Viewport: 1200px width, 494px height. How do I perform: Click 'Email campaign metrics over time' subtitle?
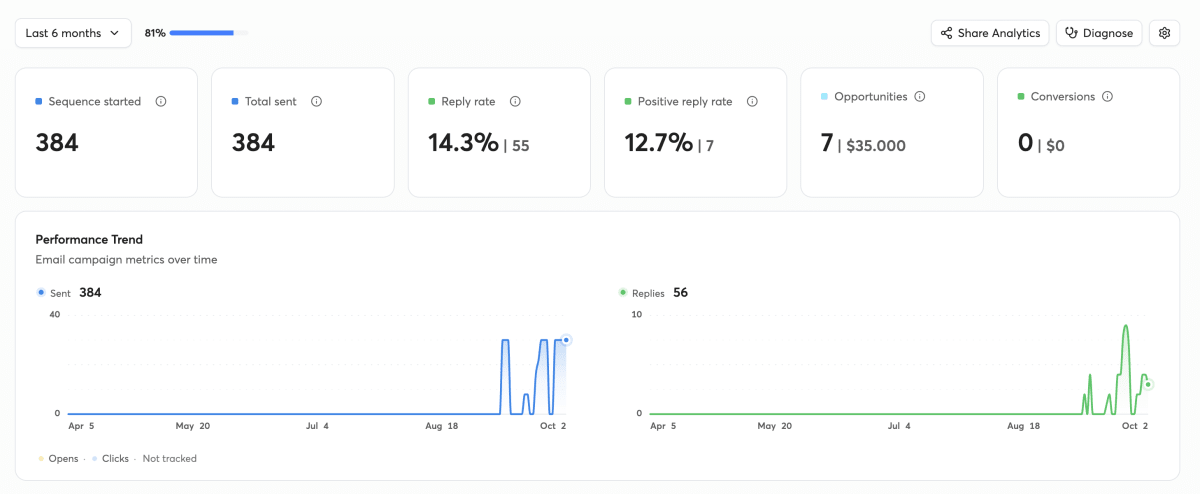point(126,260)
